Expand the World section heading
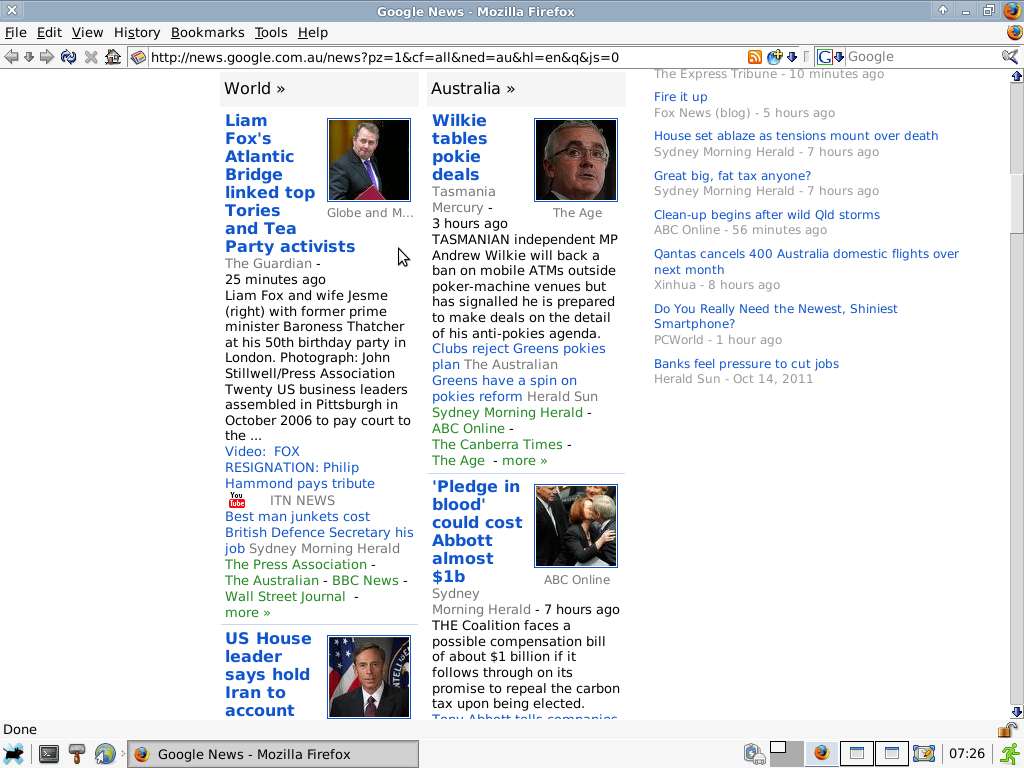The image size is (1024, 768). coord(255,88)
